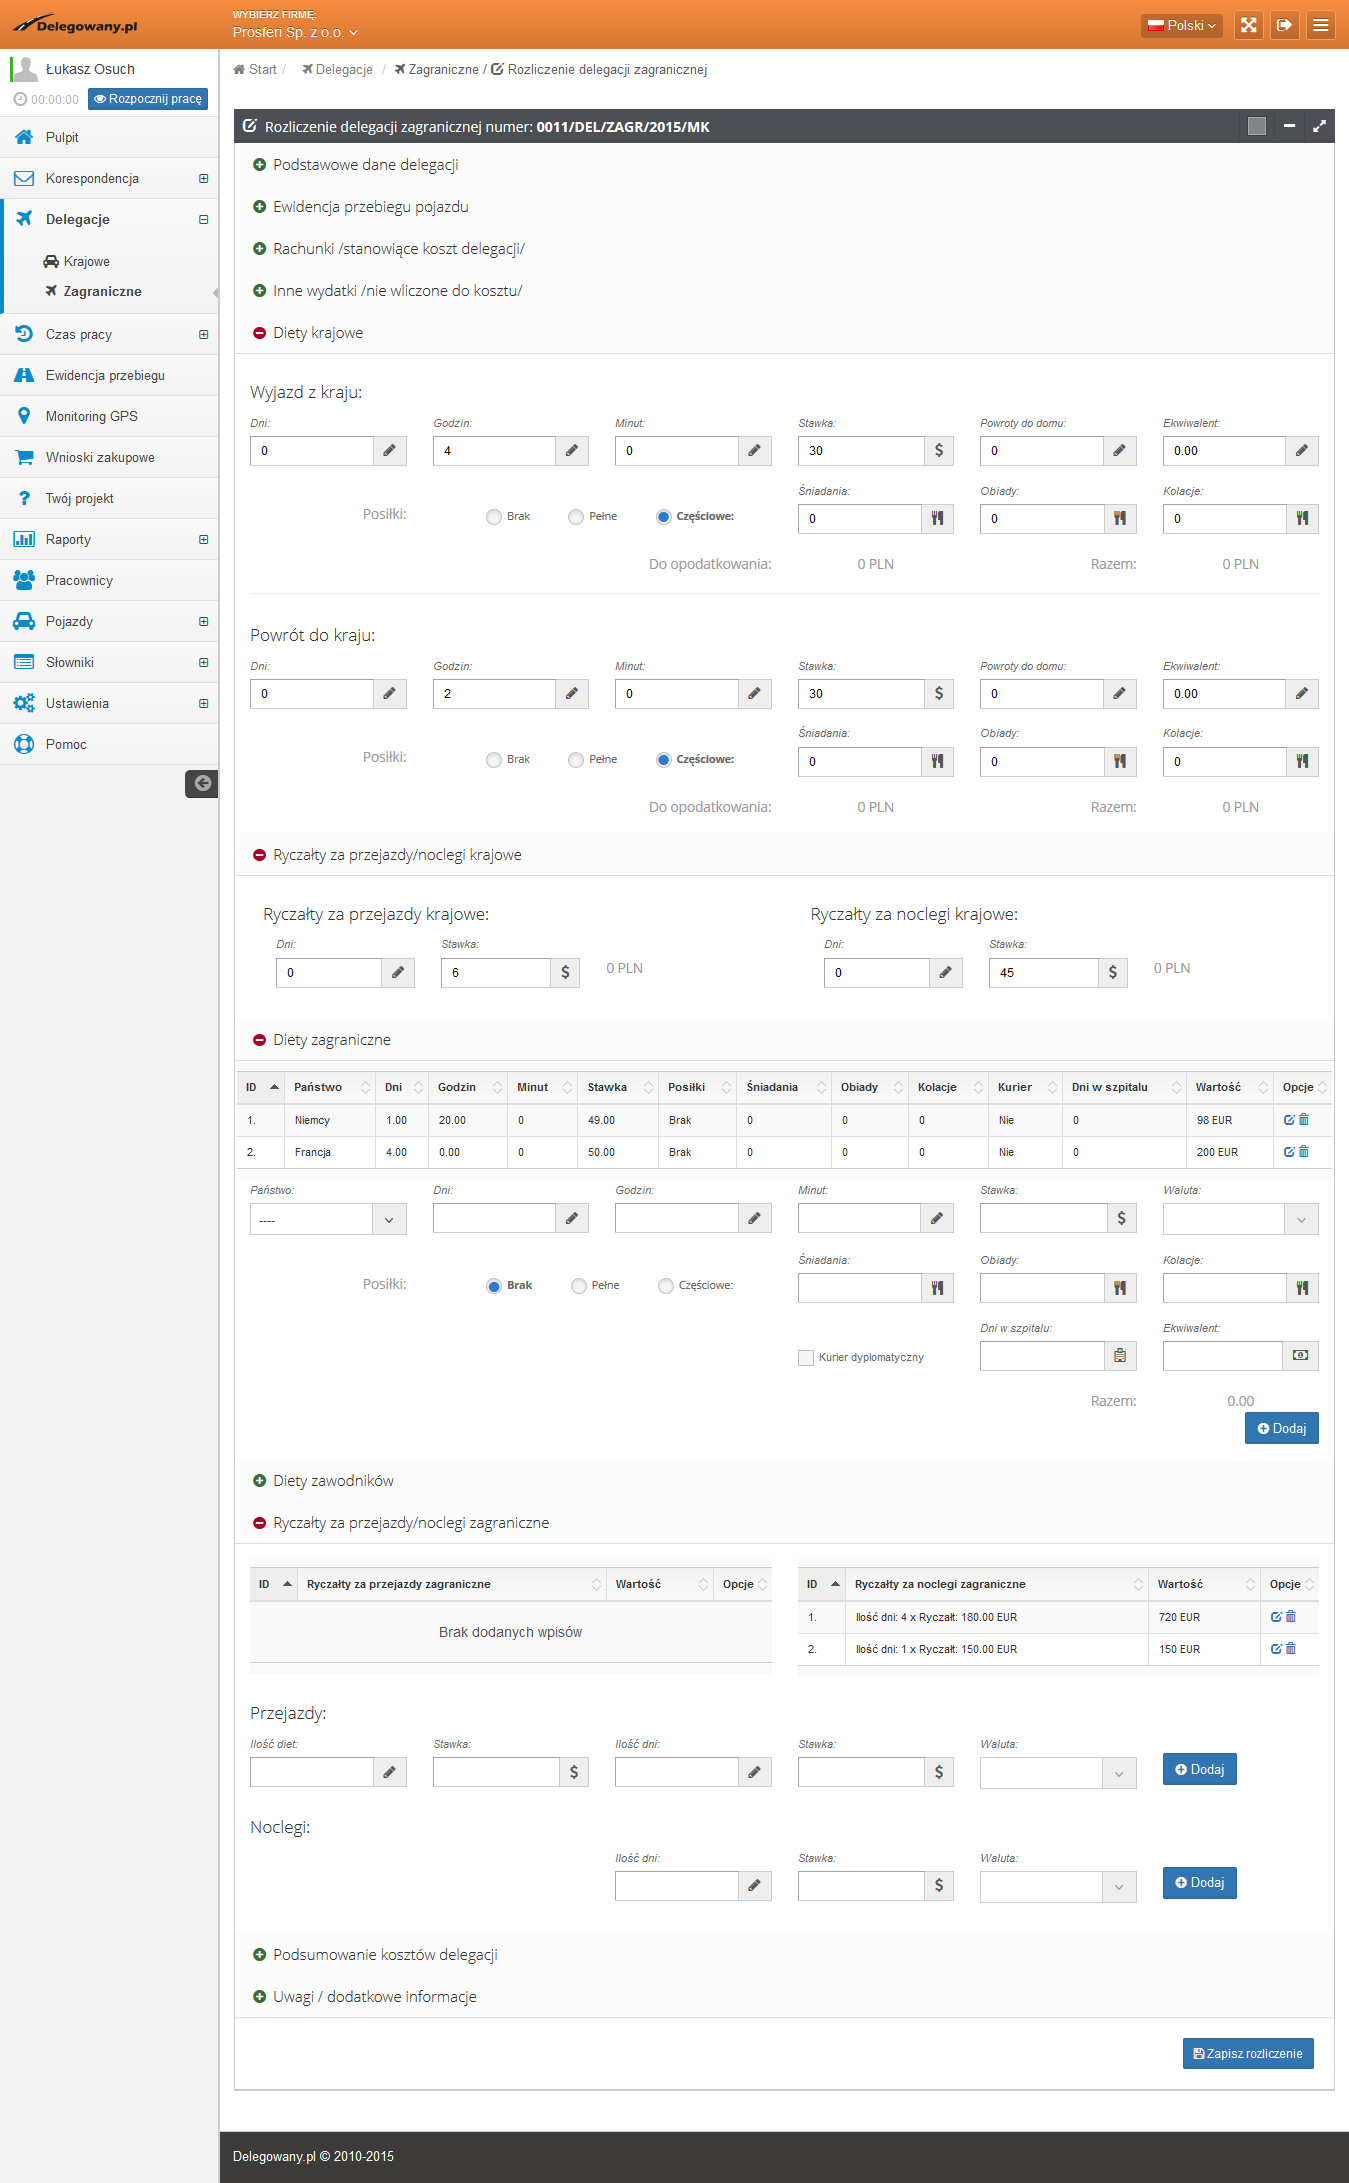Enable the Kurier dyplomatyczny checkbox
The height and width of the screenshot is (2183, 1349).
806,1358
